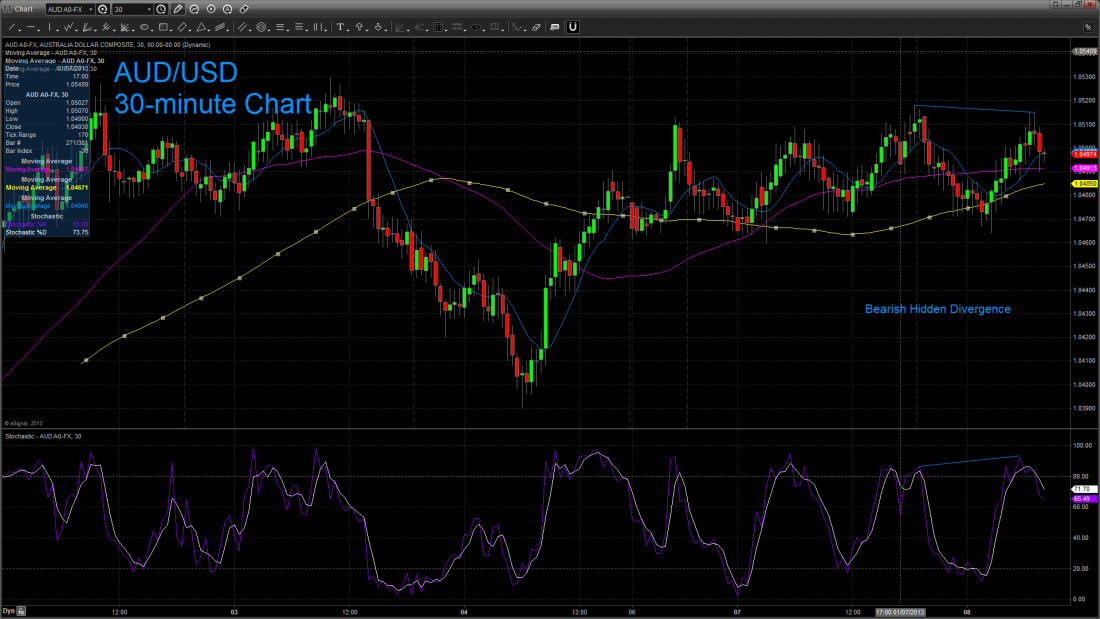Open the AUD A0-FX symbol dropdown

(90, 9)
